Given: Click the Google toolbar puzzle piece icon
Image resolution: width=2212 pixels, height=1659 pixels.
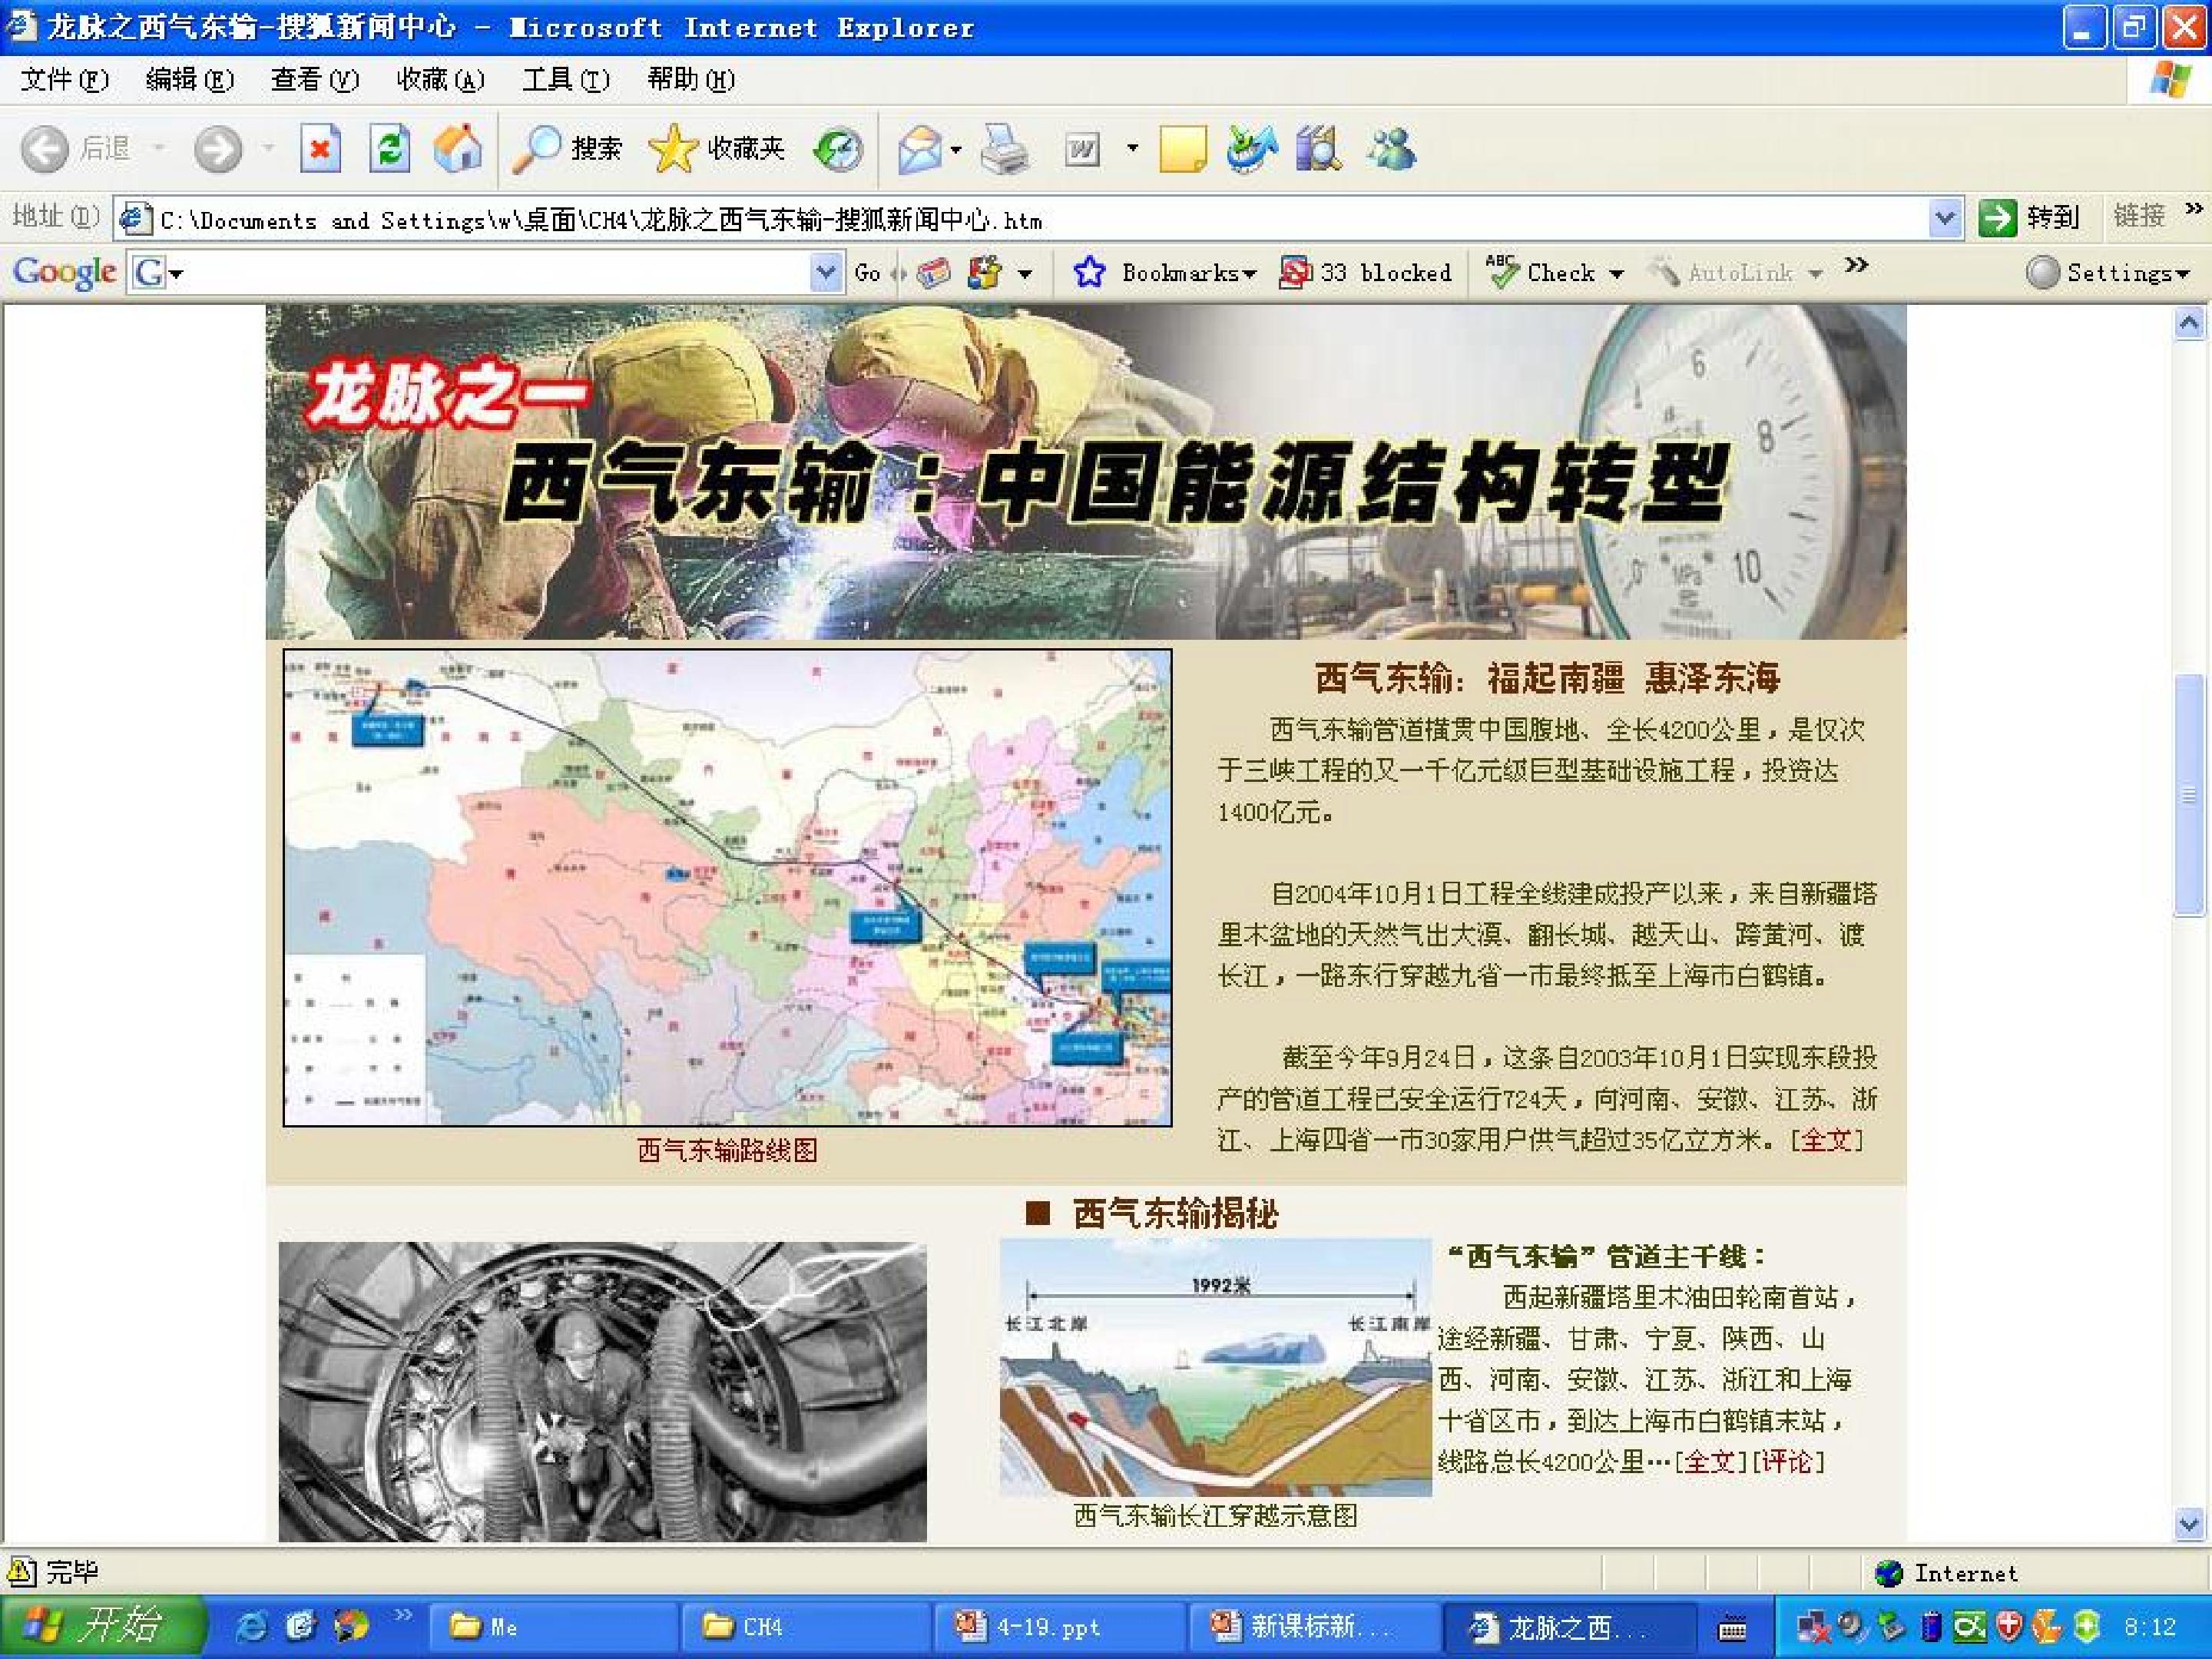Looking at the screenshot, I should pyautogui.click(x=985, y=272).
